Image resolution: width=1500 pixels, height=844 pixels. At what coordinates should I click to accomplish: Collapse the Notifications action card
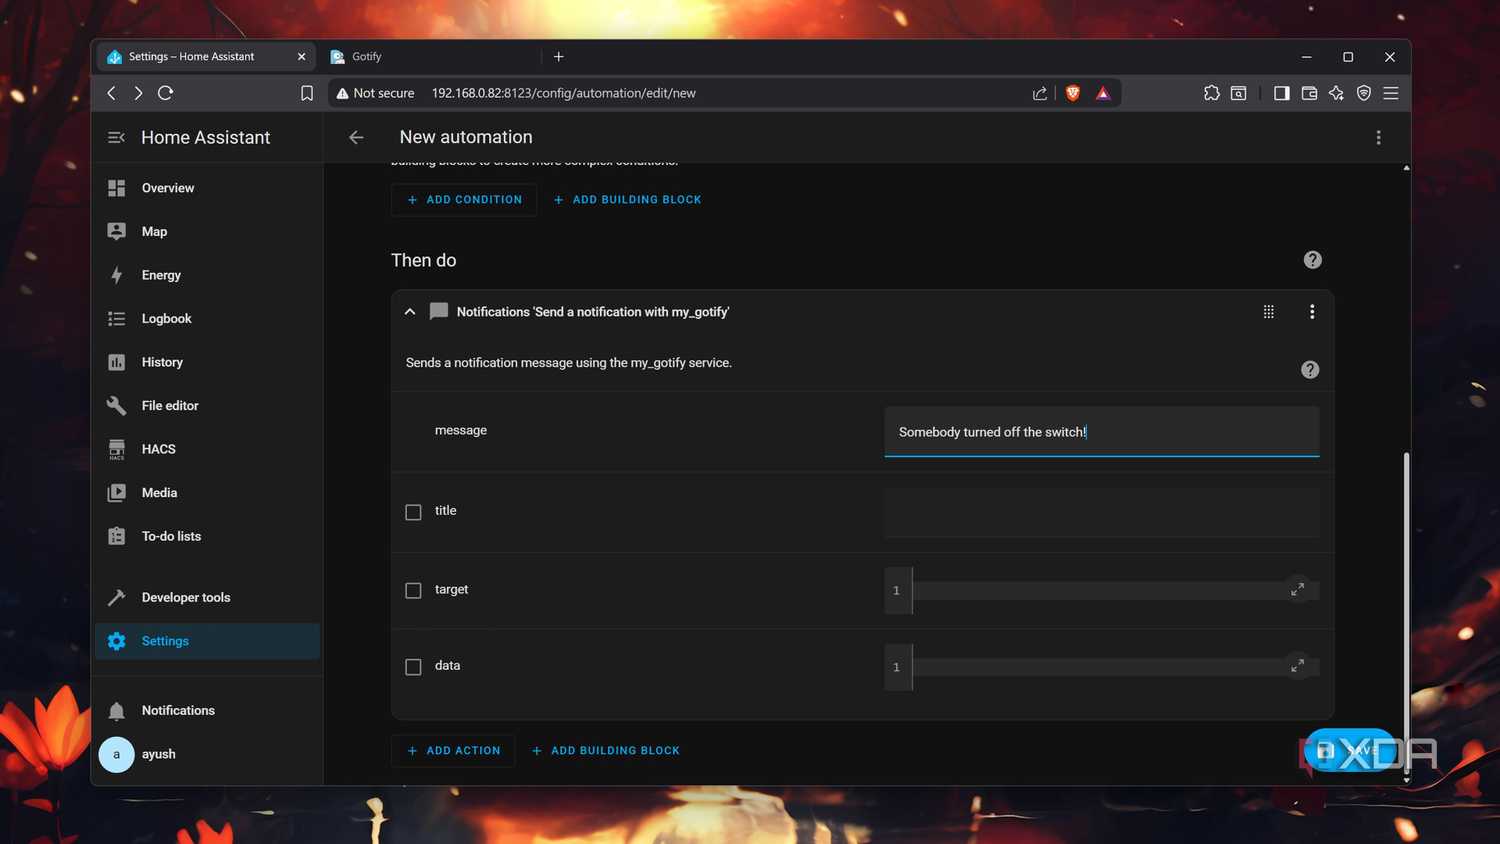(410, 312)
